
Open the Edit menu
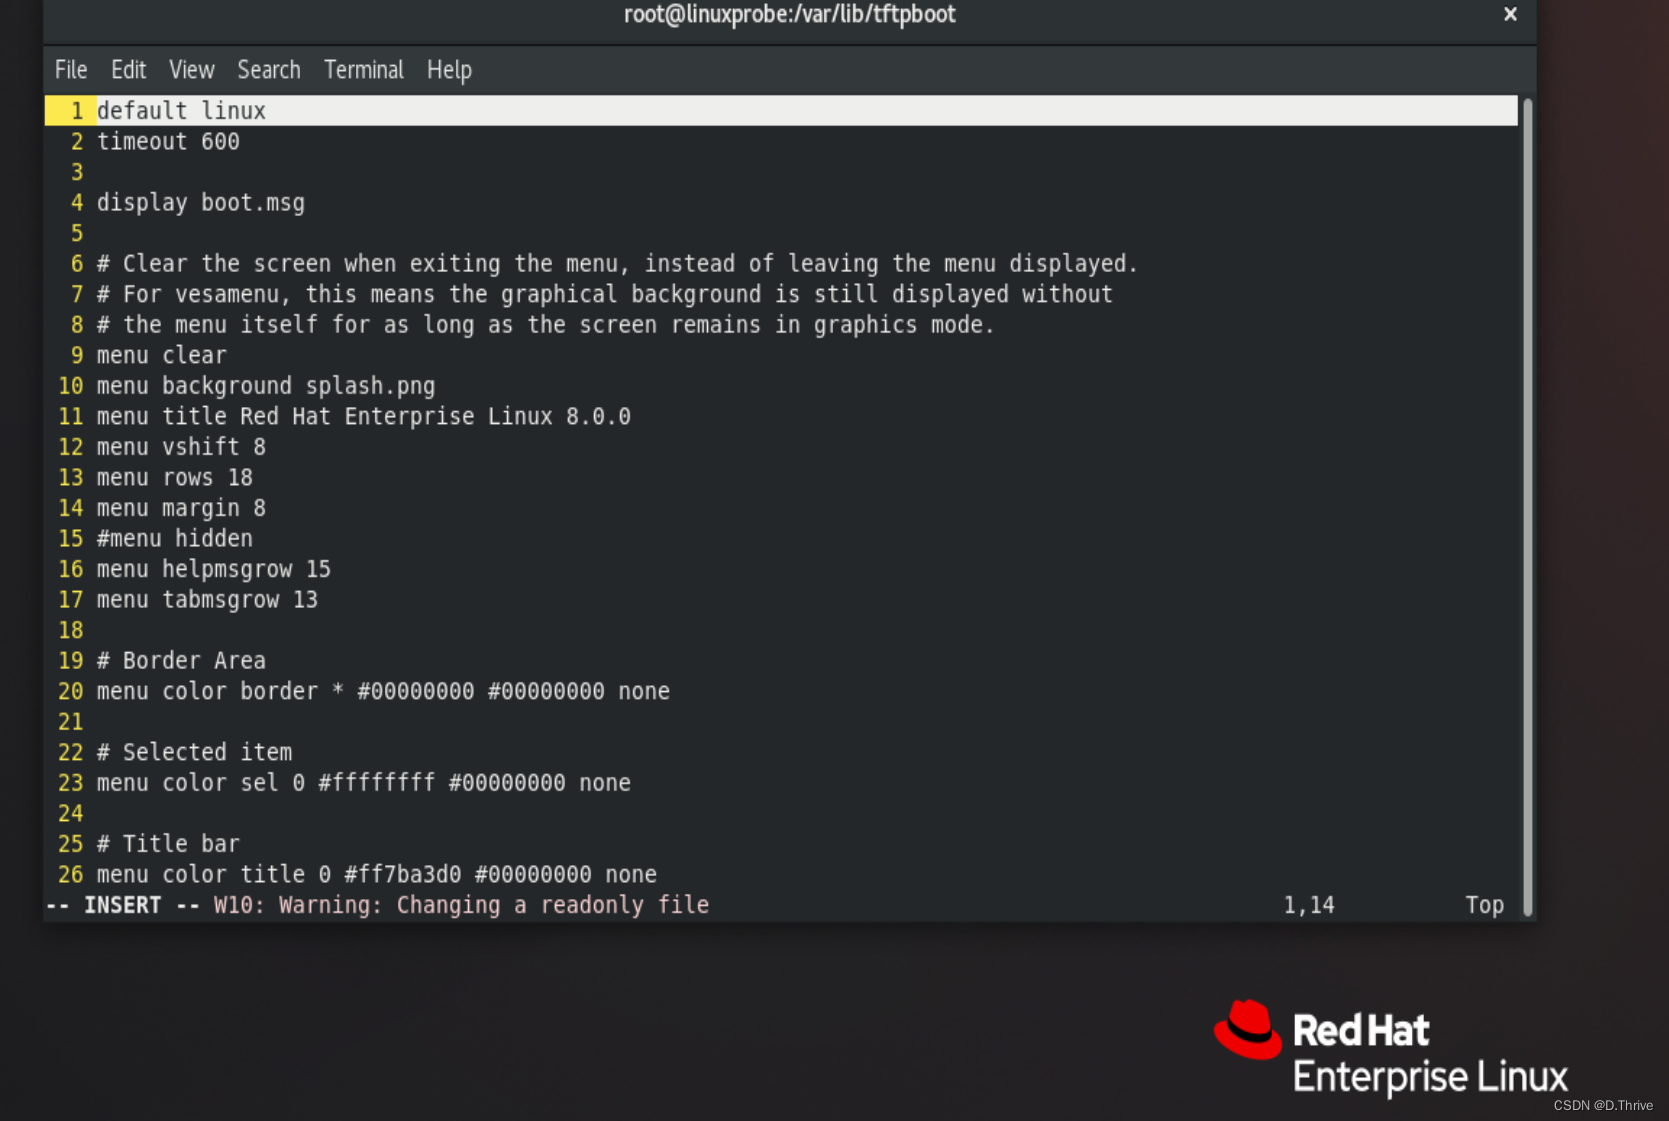[127, 69]
